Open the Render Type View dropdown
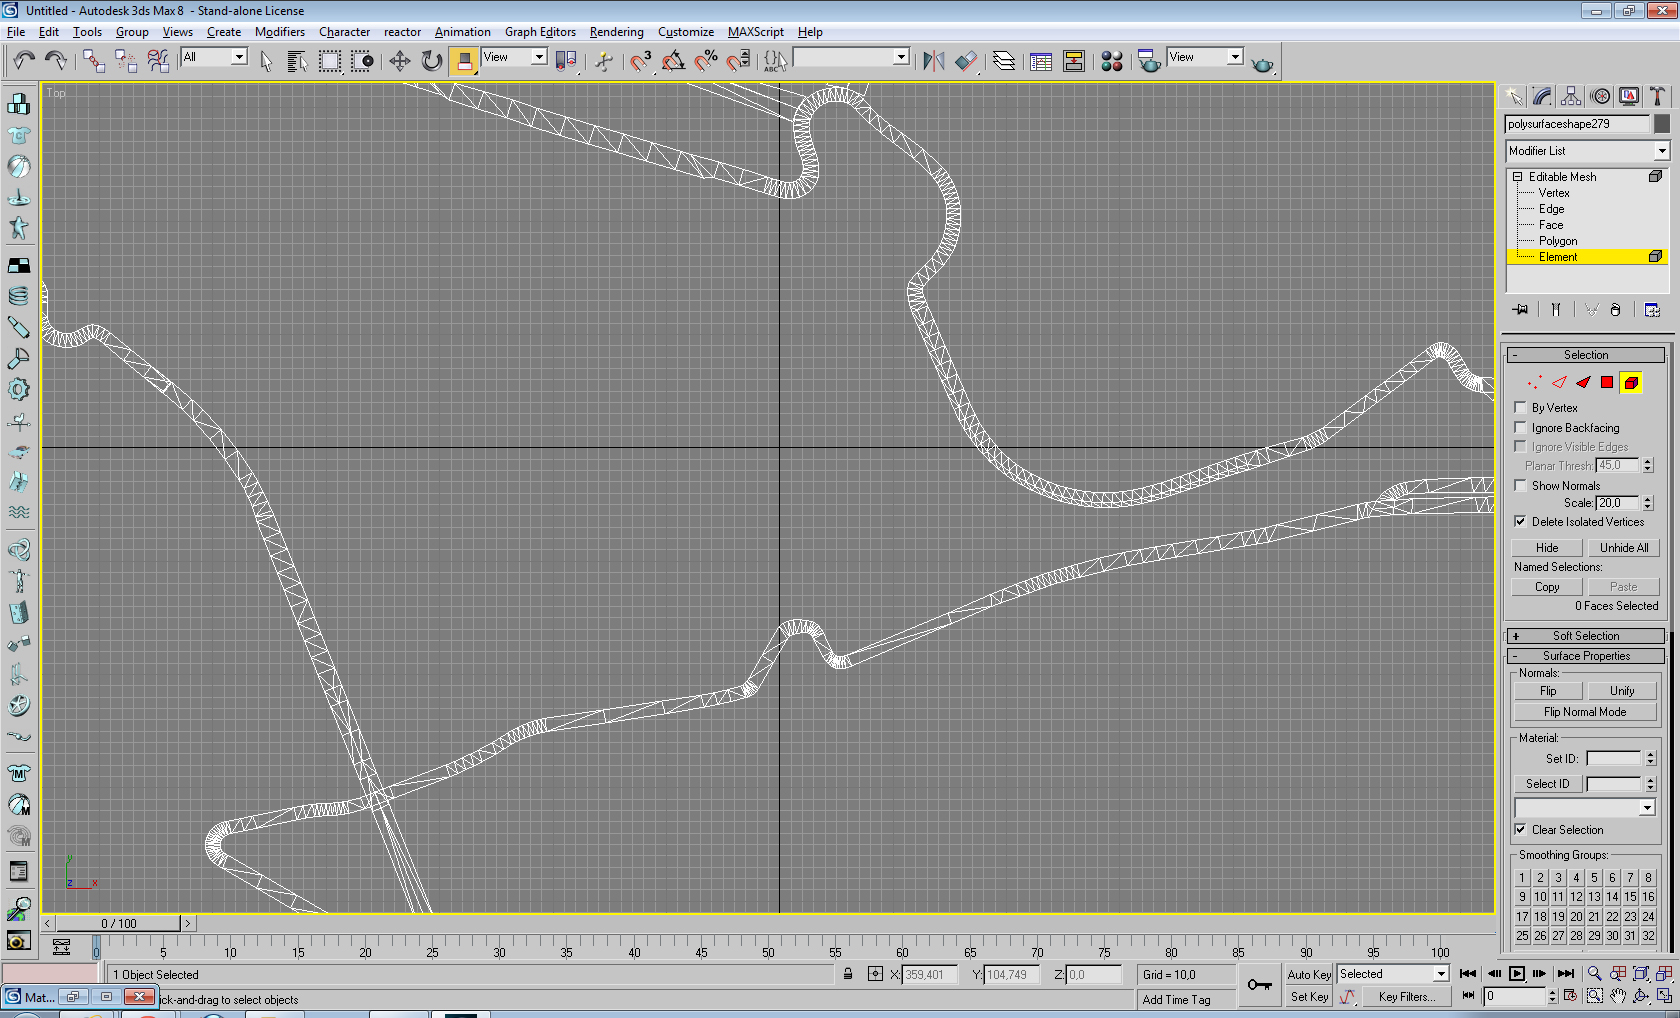The image size is (1680, 1018). coord(1205,57)
